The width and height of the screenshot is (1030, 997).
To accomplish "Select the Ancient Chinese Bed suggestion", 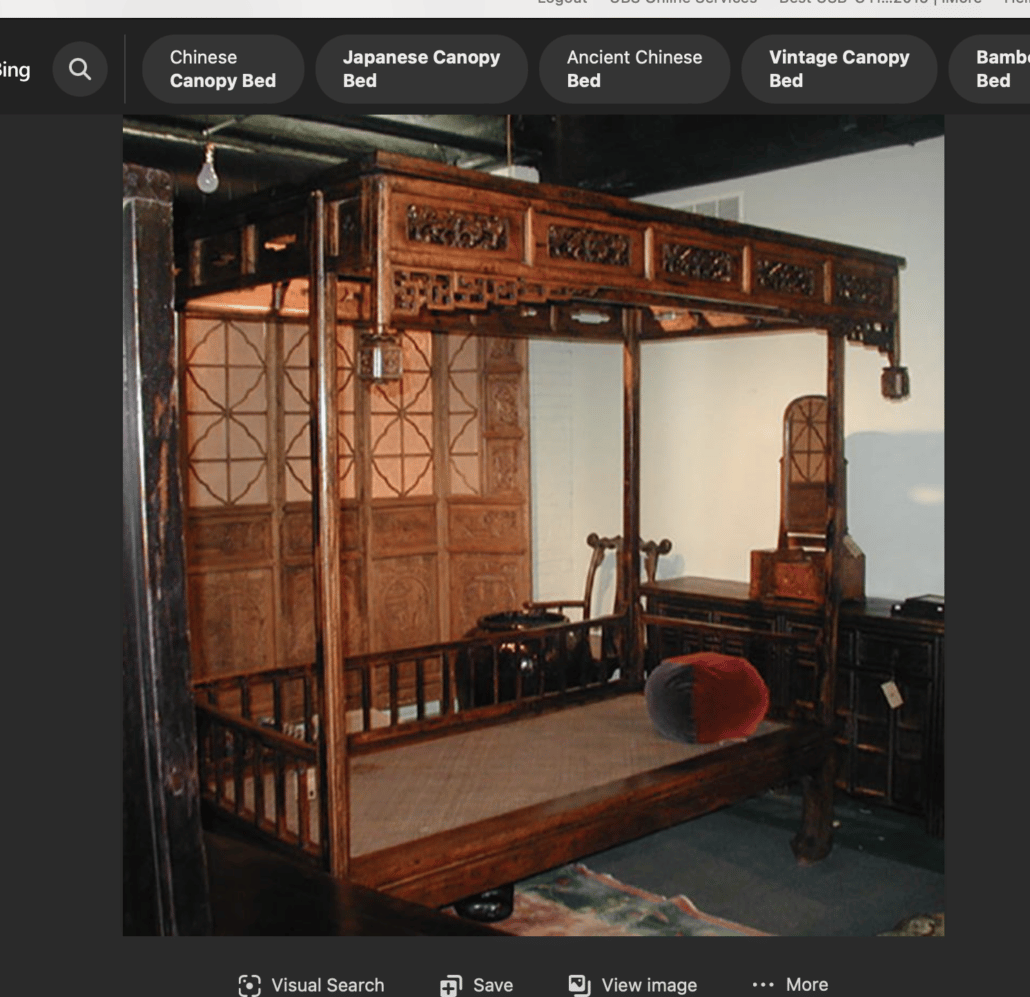I will click(634, 69).
